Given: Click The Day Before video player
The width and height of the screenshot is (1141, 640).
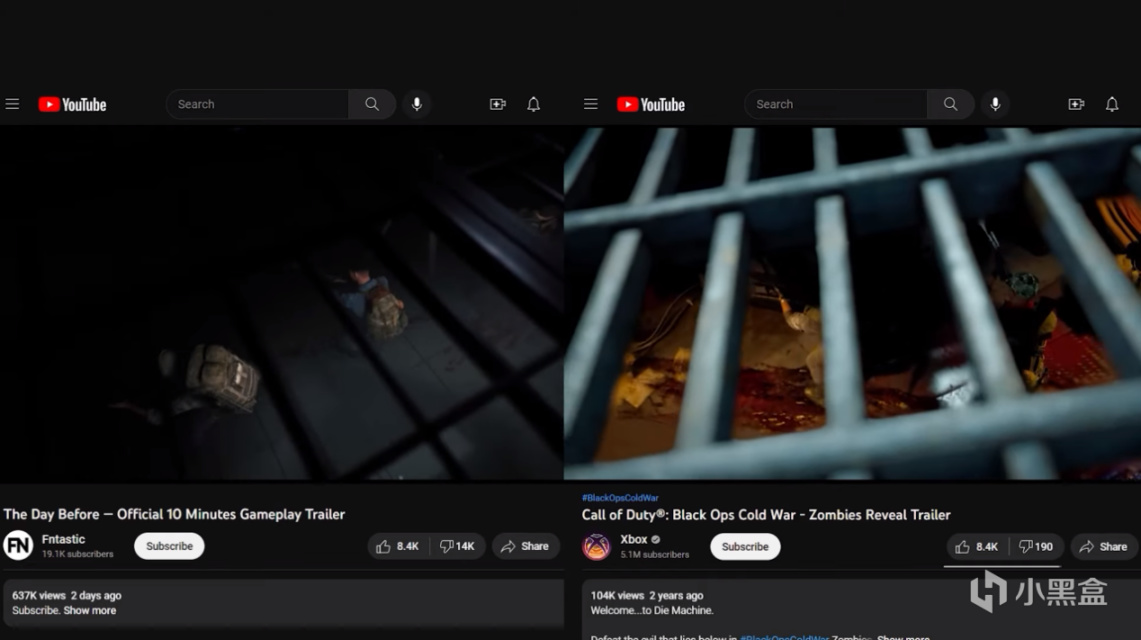Looking at the screenshot, I should point(282,303).
